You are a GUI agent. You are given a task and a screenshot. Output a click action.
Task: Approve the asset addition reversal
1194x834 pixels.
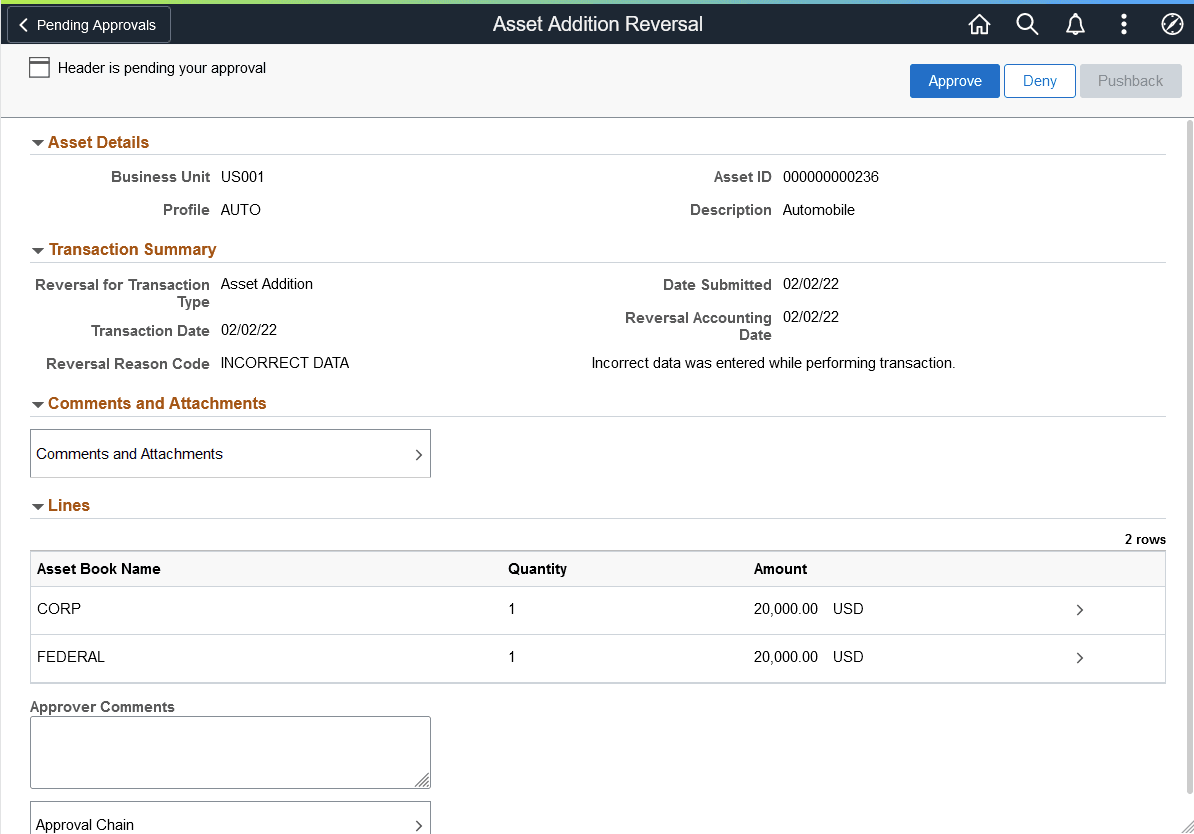(x=954, y=81)
